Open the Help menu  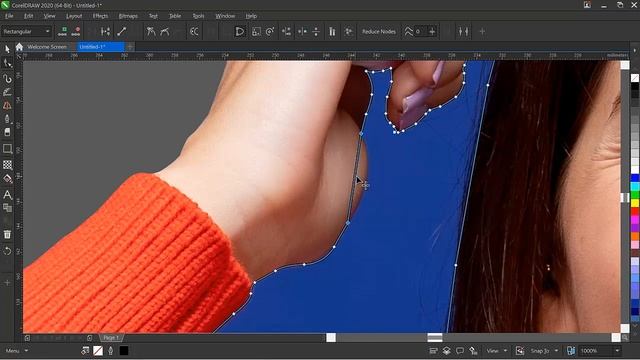pos(251,16)
